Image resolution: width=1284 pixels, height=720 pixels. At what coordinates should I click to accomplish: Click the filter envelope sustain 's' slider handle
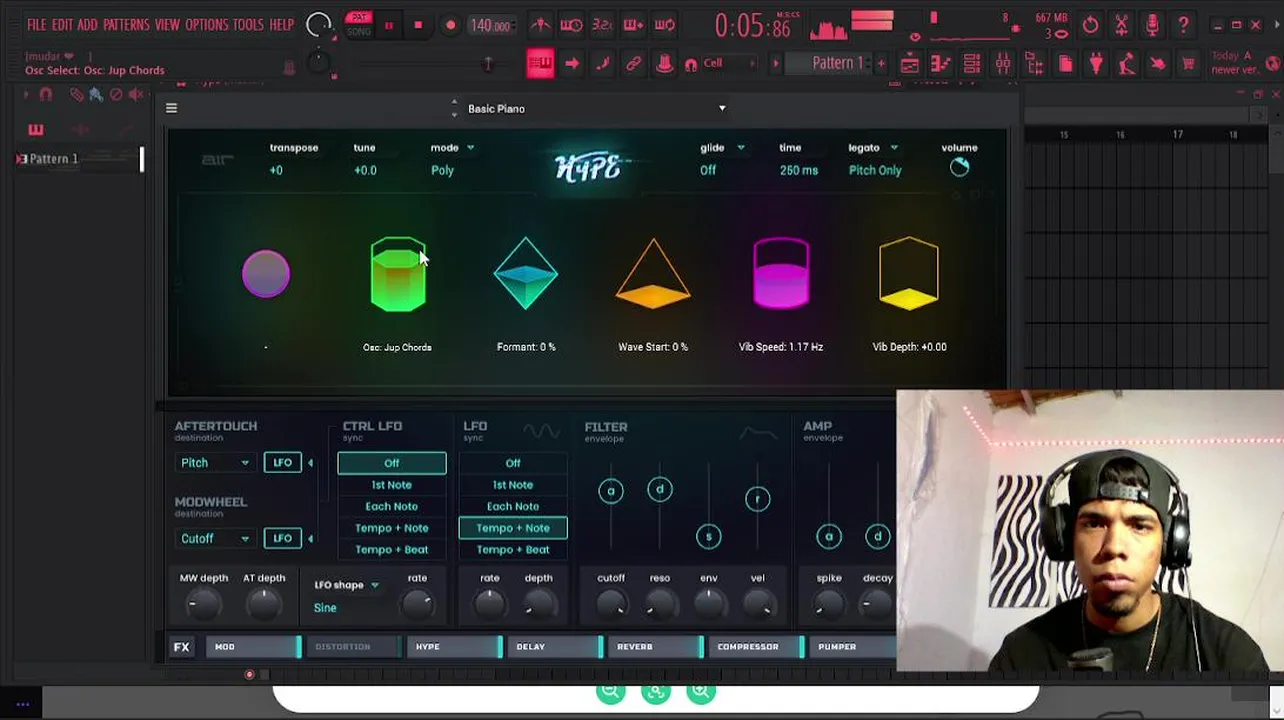(708, 537)
